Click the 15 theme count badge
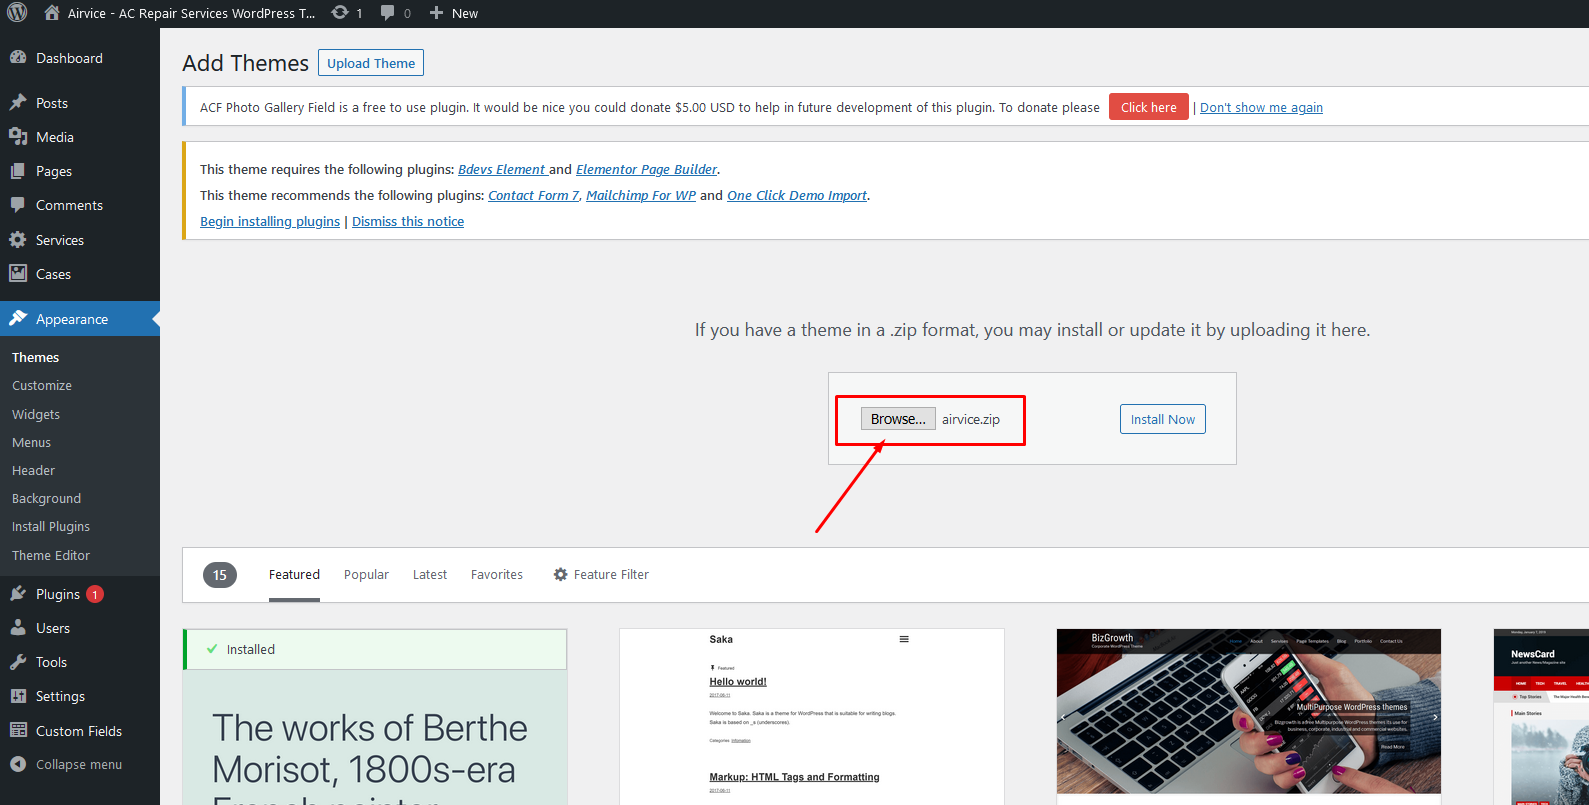1589x805 pixels. [220, 575]
